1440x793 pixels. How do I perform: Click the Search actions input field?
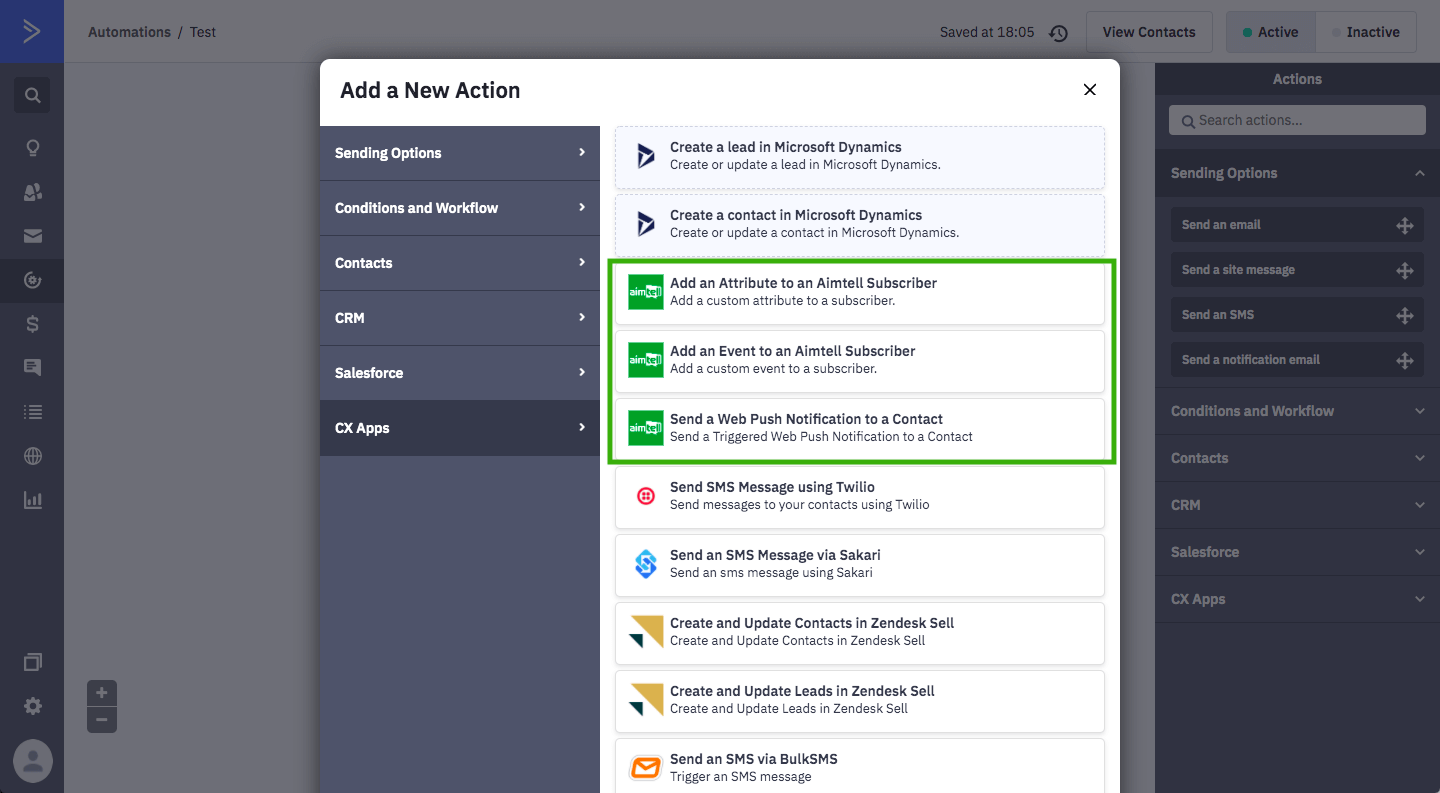(x=1297, y=120)
